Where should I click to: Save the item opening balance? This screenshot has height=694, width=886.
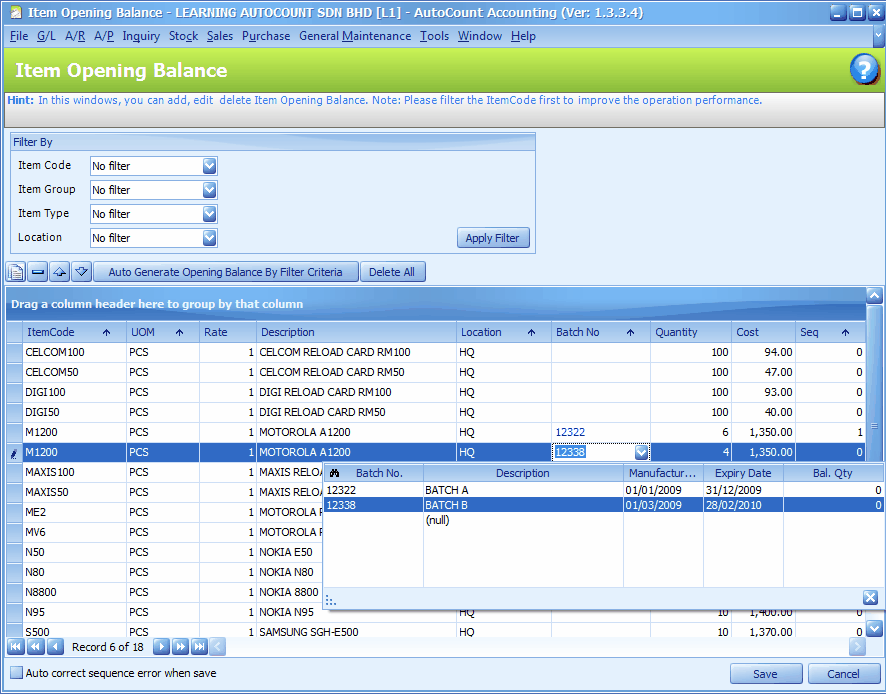pos(766,674)
